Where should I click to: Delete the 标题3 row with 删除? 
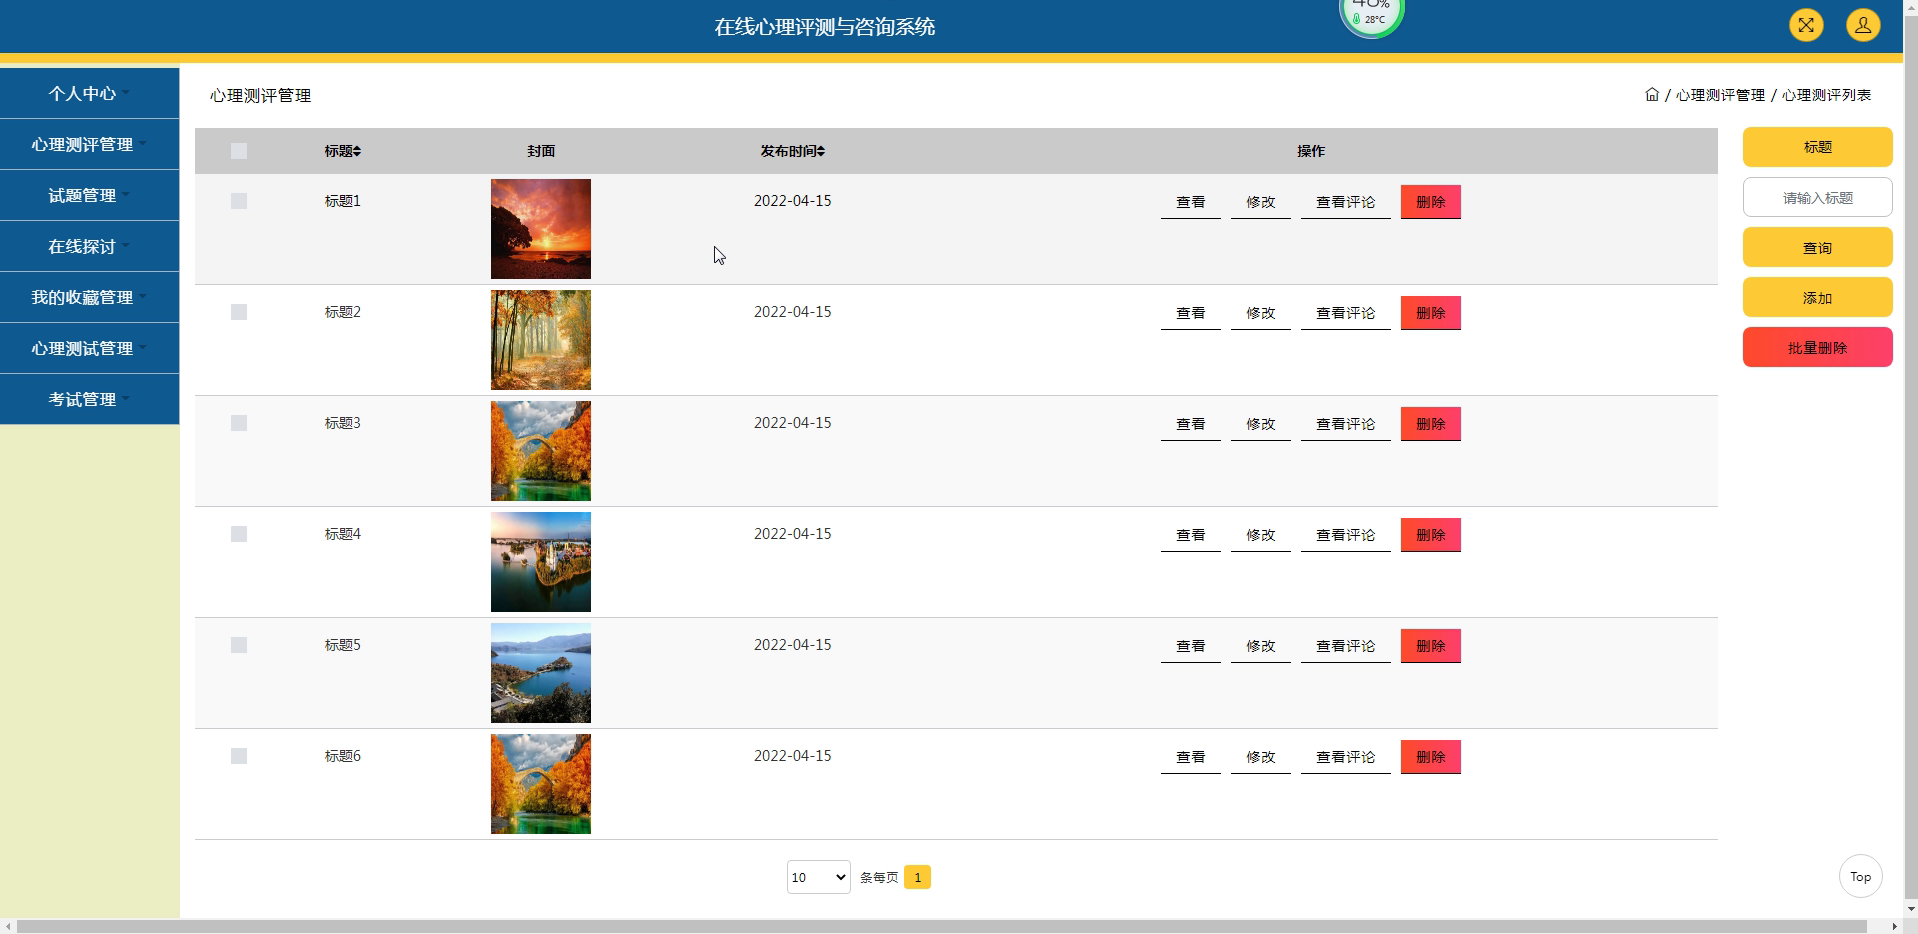click(1430, 424)
